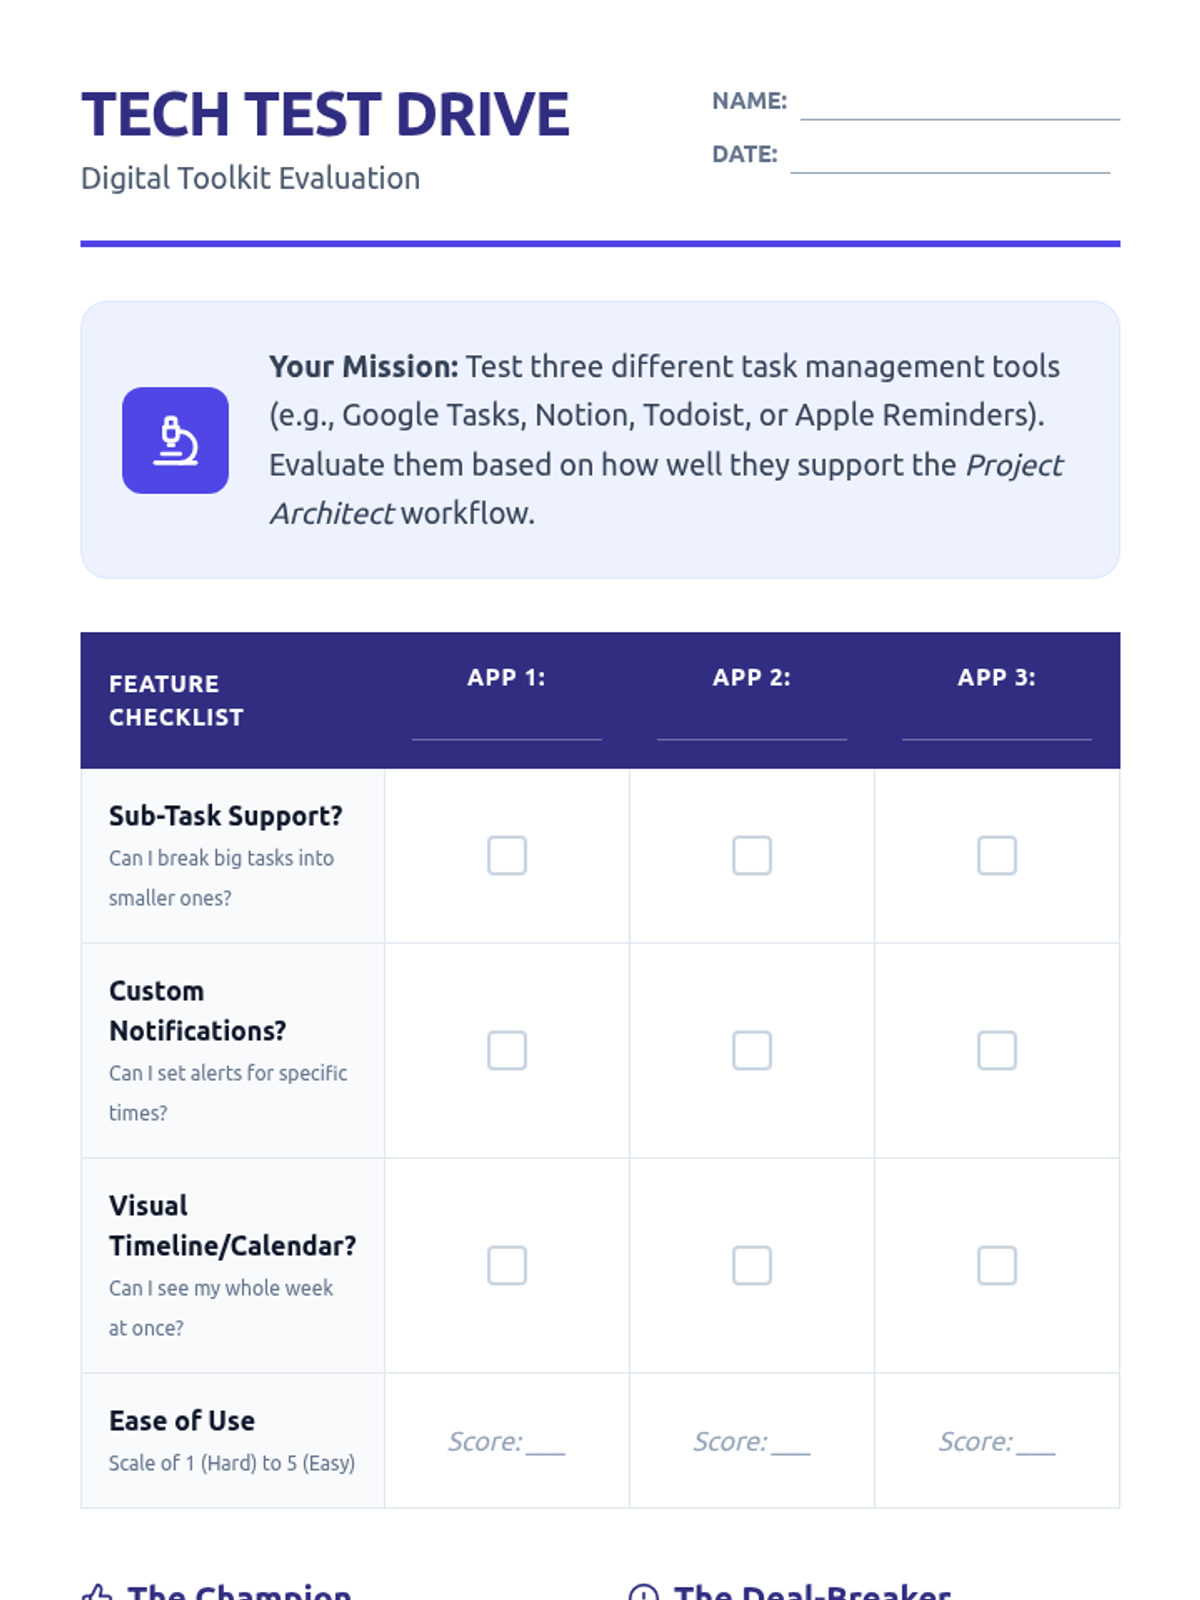This screenshot has height=1600, width=1200.
Task: Tick Custom Notifications box for App 3
Action: (997, 1051)
